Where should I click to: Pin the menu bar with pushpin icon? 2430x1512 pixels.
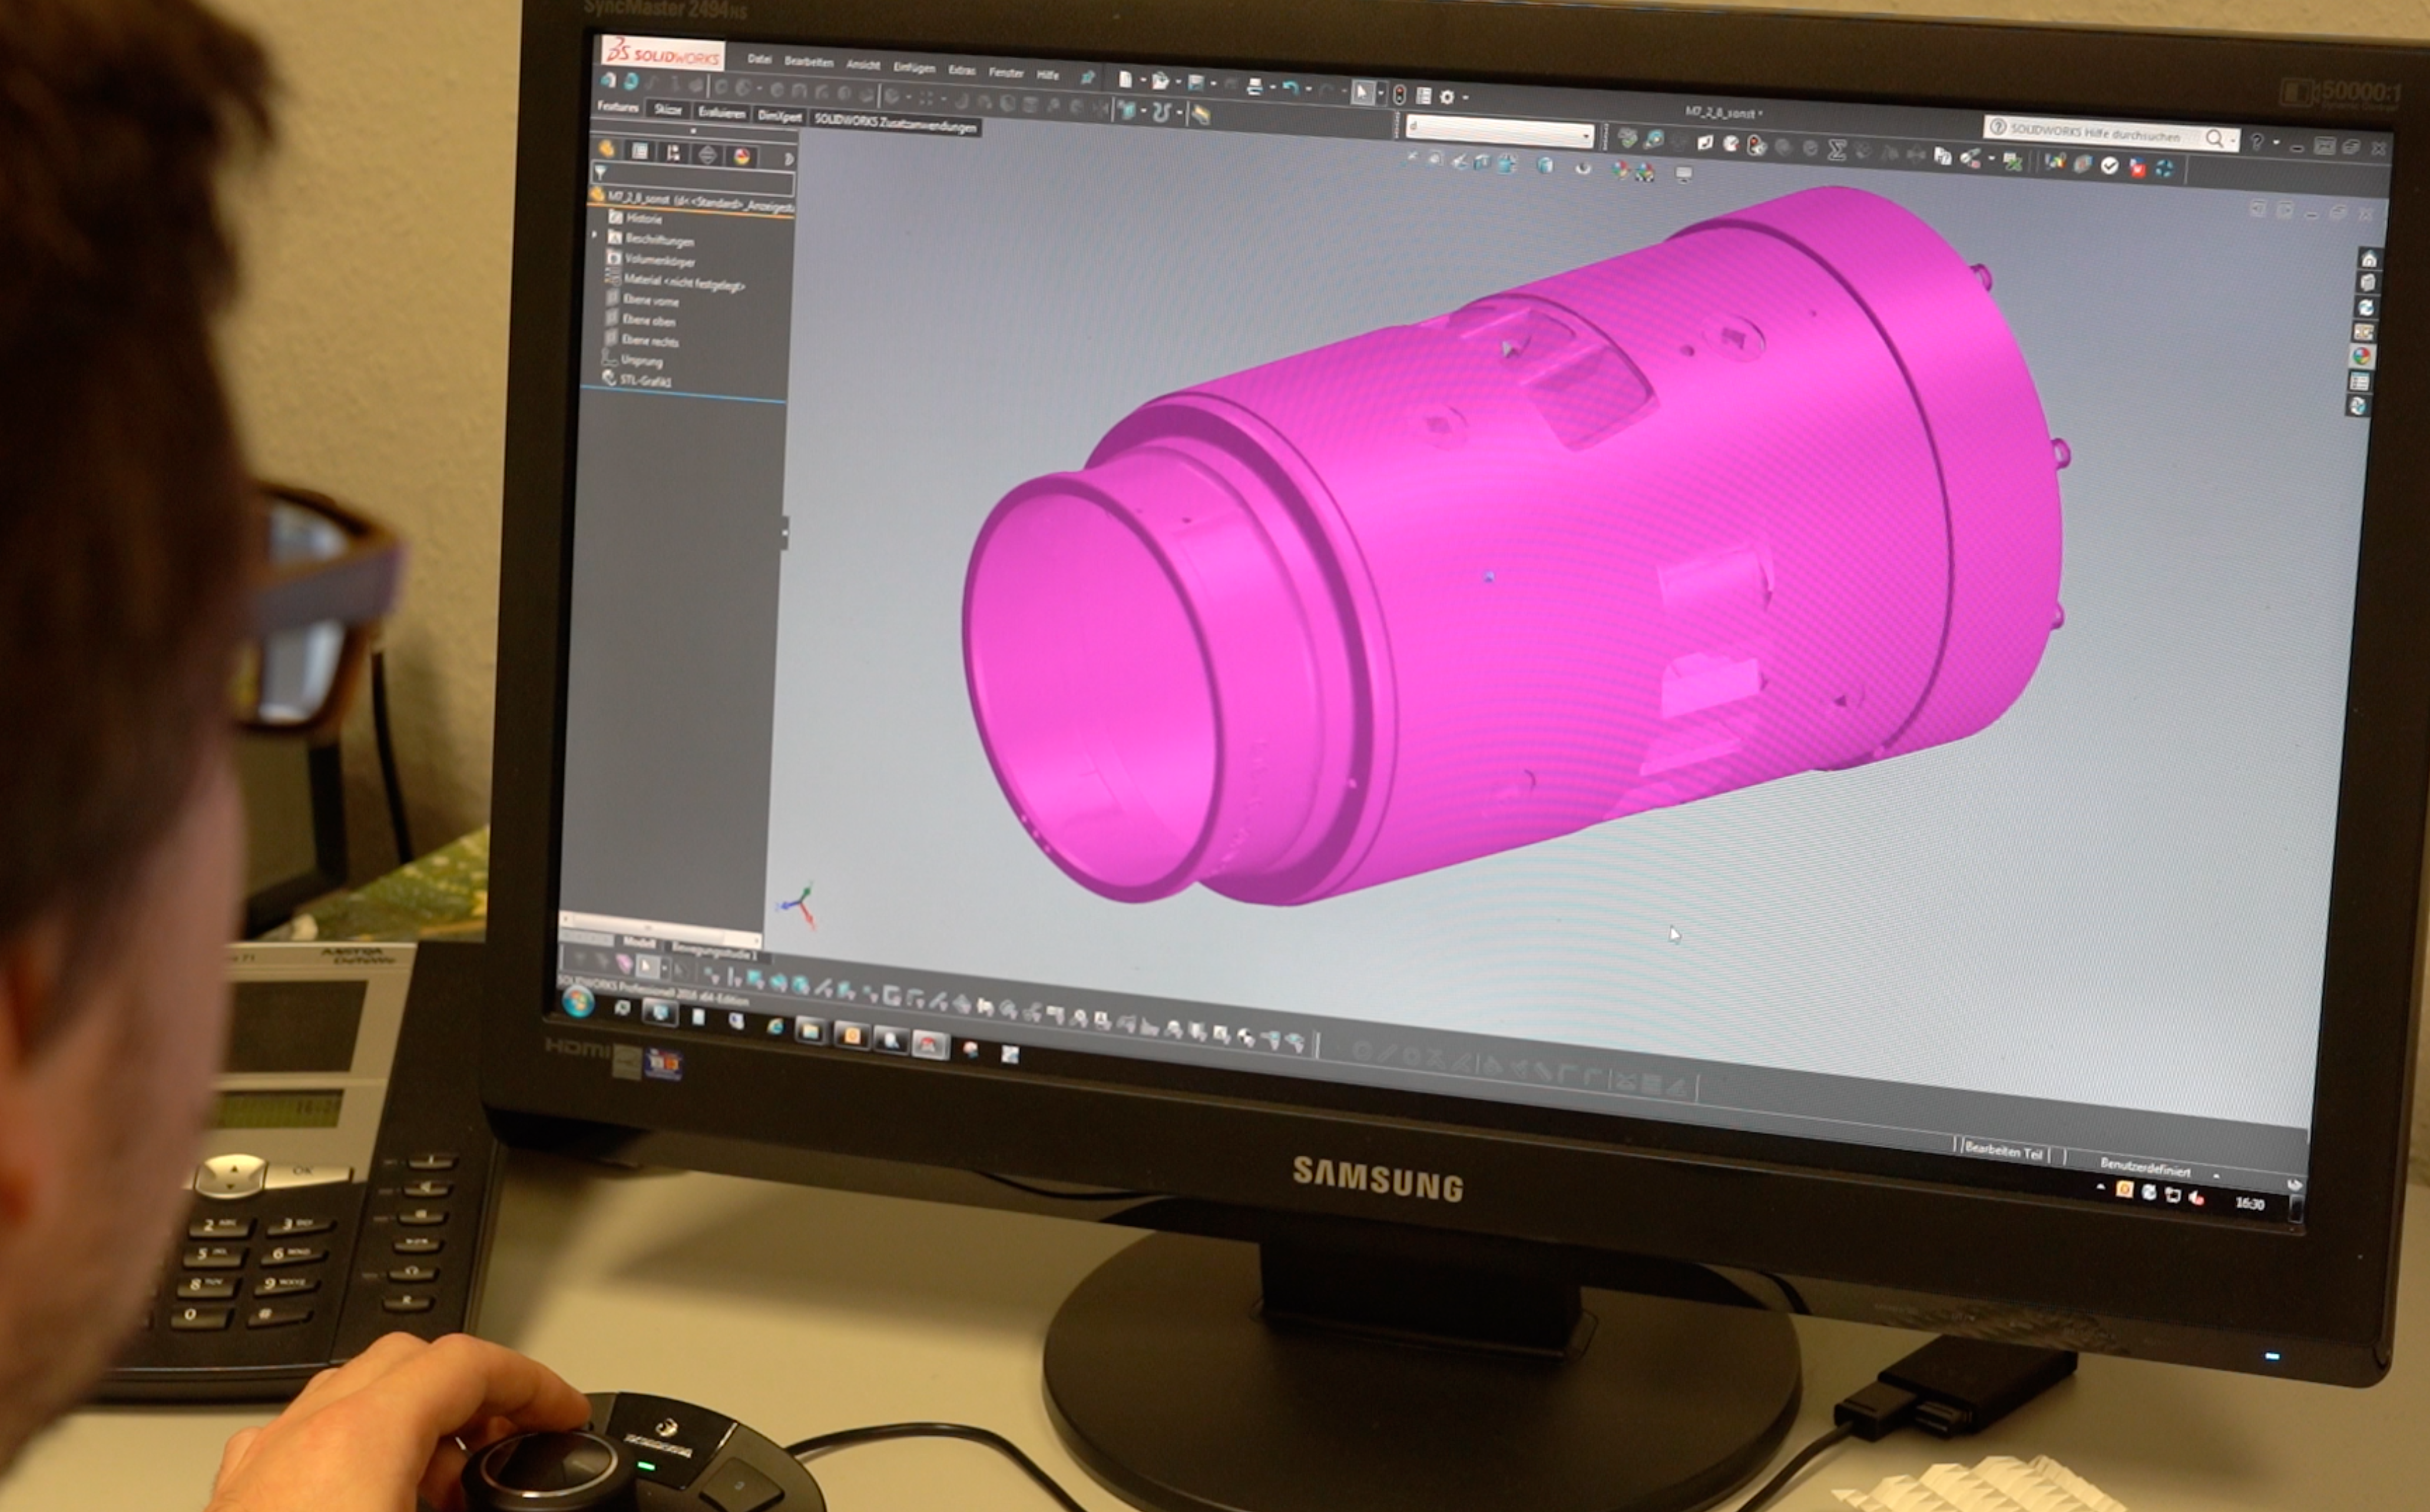point(1087,77)
